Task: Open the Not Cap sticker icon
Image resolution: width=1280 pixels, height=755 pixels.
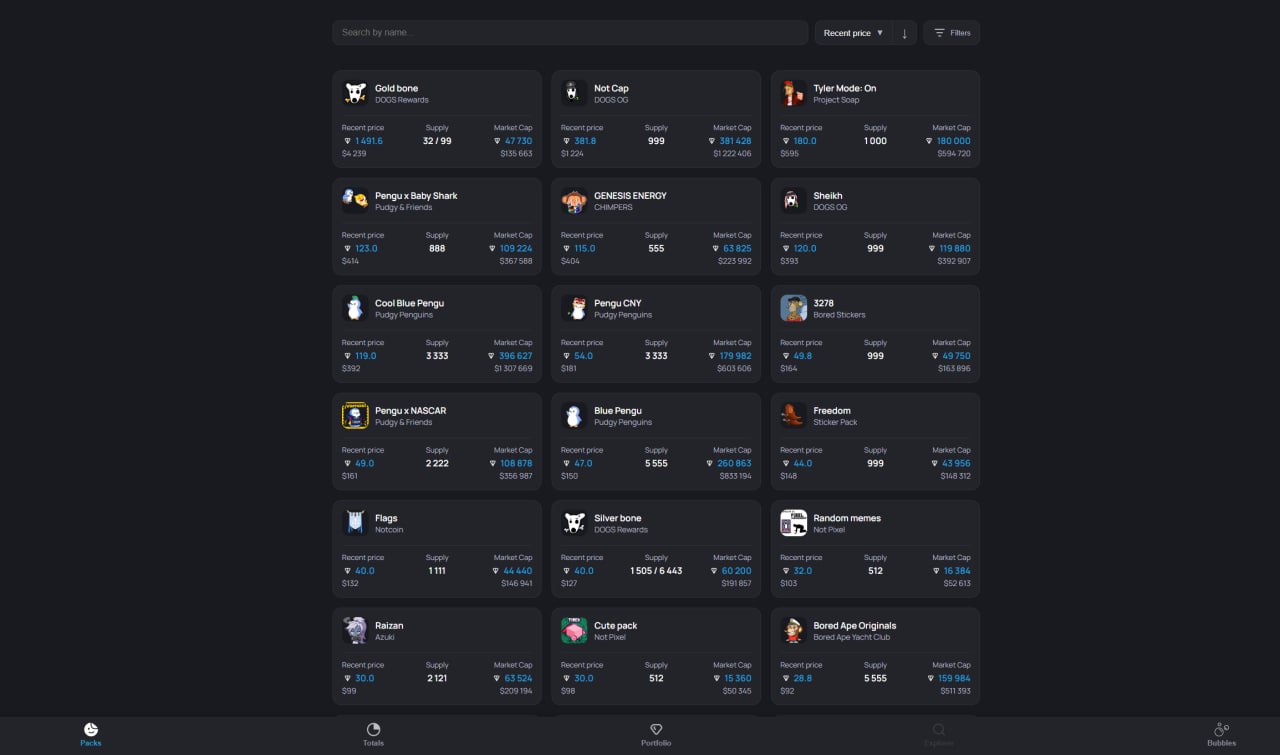Action: point(574,93)
